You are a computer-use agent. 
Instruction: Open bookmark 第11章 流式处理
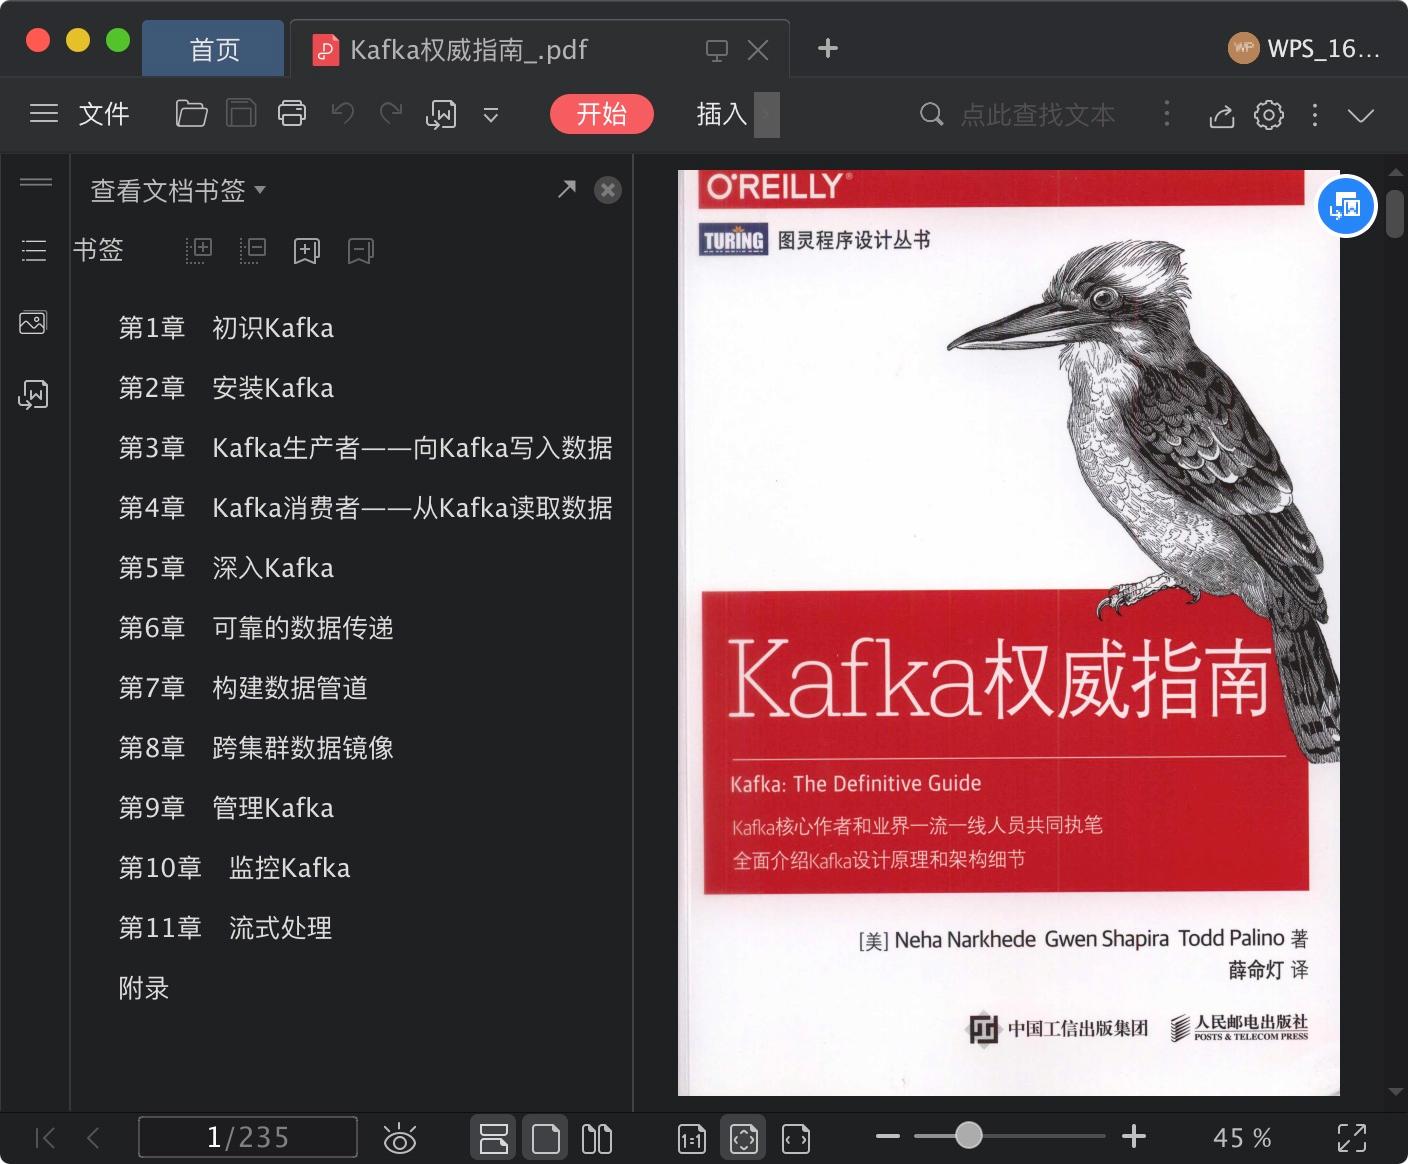pyautogui.click(x=225, y=928)
